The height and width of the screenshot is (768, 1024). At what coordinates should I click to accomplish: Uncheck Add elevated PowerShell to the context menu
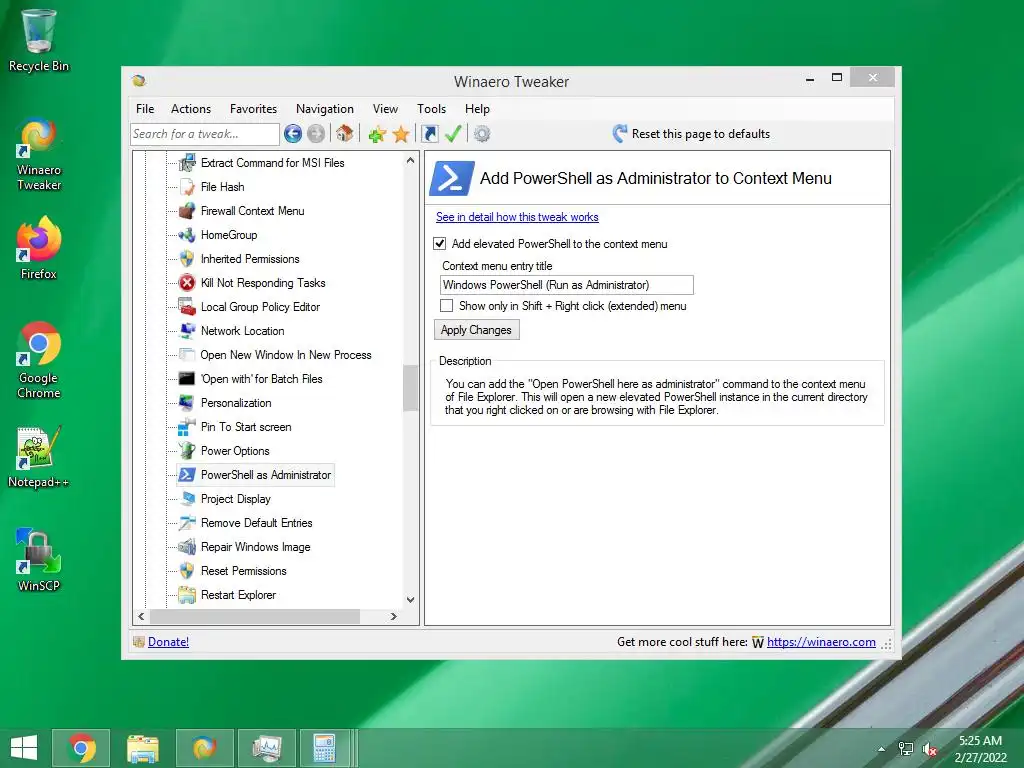click(440, 244)
